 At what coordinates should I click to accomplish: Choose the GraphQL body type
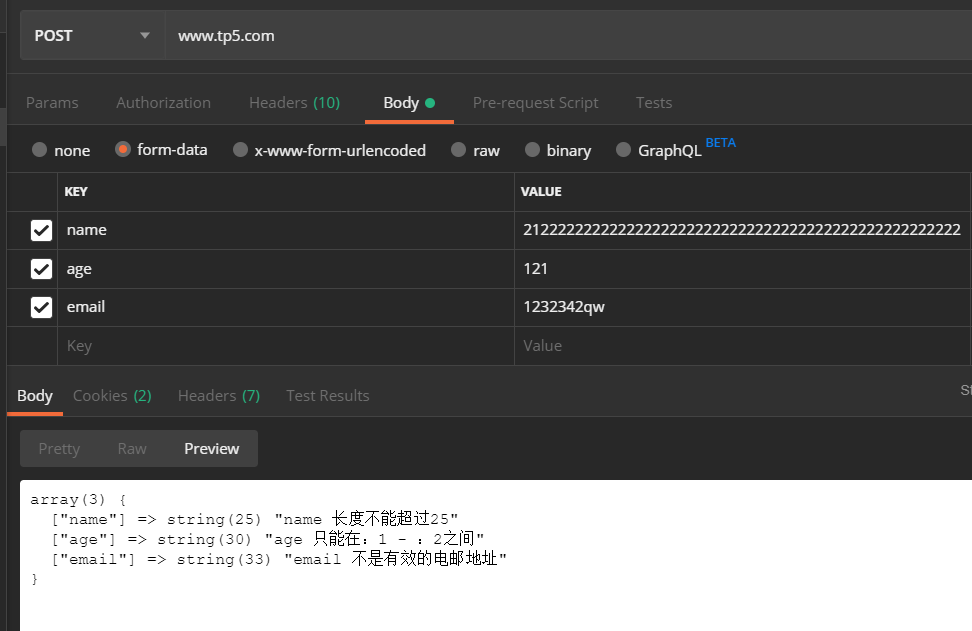tap(624, 150)
